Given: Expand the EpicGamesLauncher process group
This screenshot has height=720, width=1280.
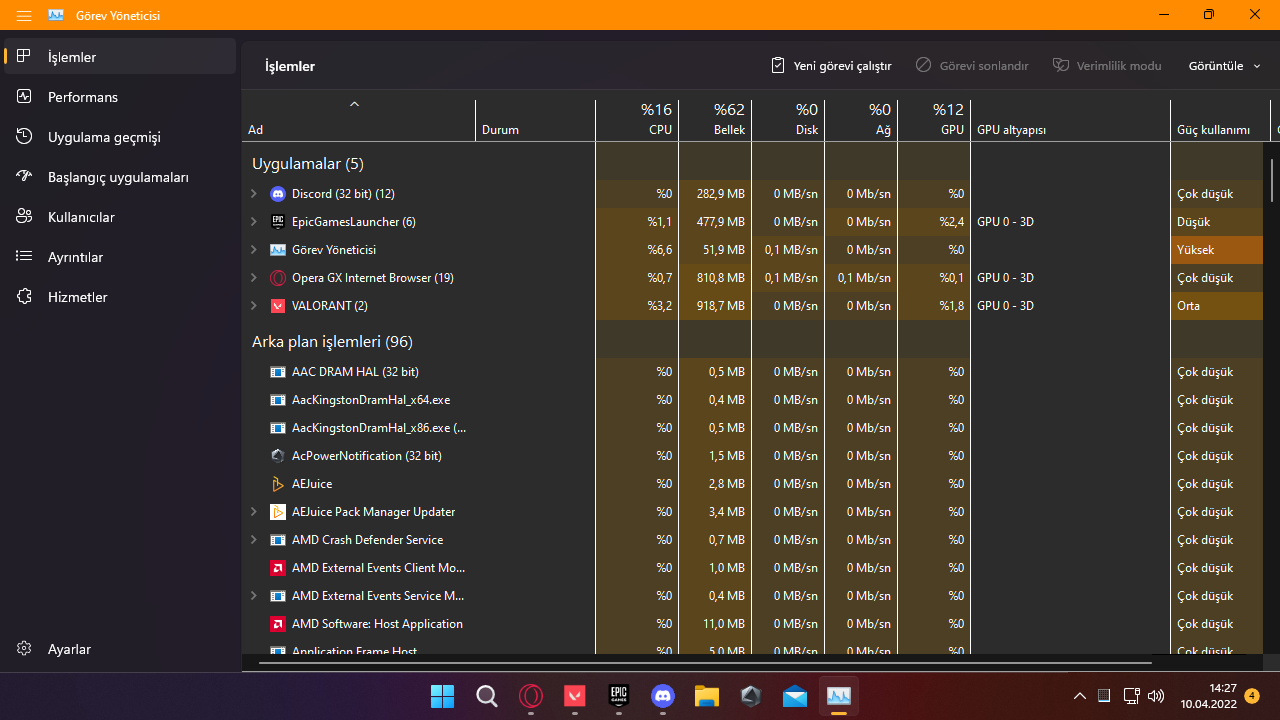Looking at the screenshot, I should pos(254,222).
